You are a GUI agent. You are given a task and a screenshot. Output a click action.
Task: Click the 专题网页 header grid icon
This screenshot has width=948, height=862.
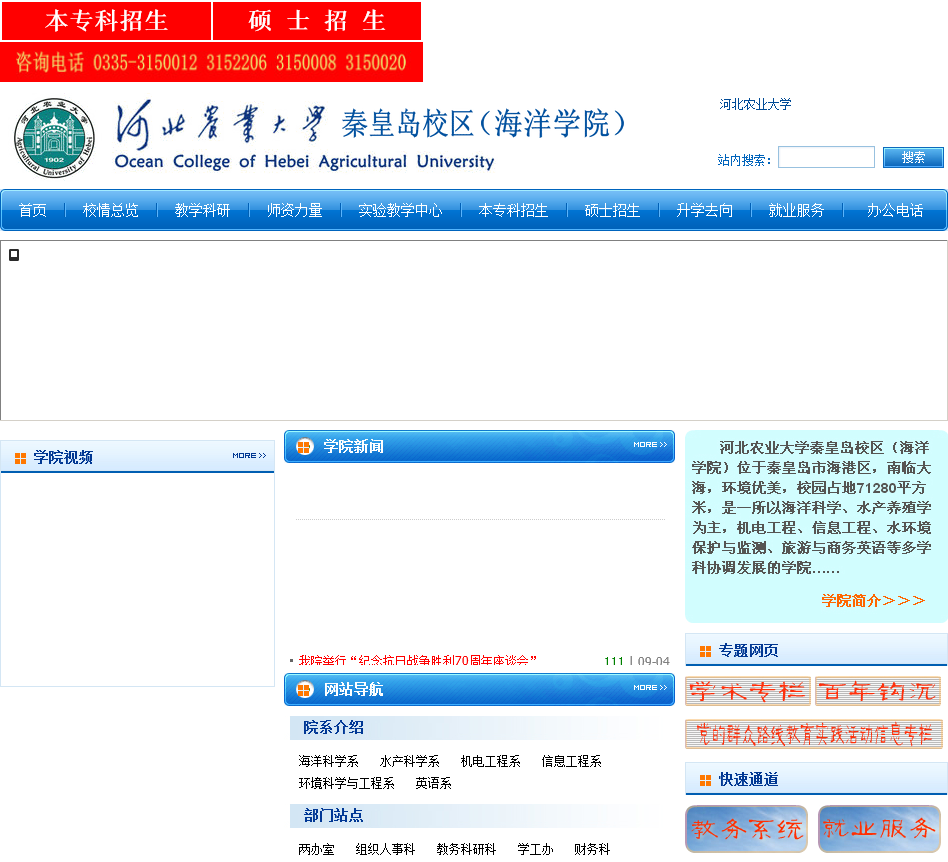[x=705, y=651]
